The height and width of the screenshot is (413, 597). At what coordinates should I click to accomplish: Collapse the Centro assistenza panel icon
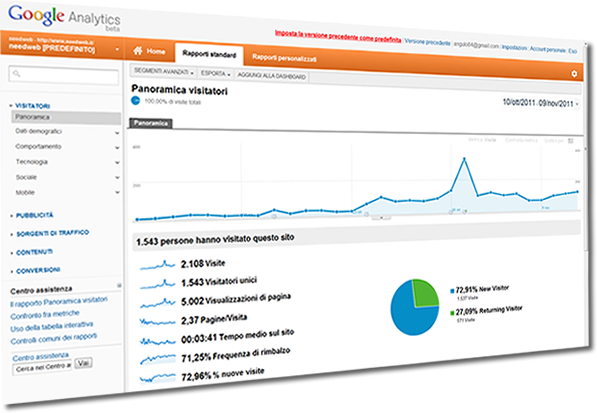pos(119,285)
